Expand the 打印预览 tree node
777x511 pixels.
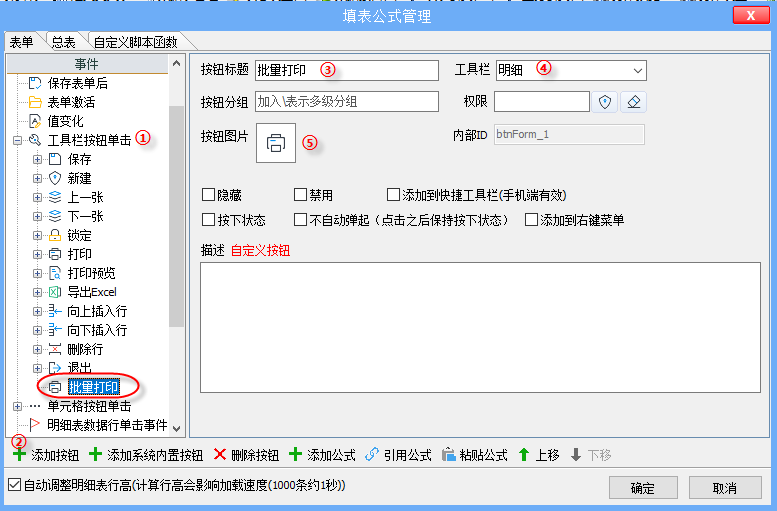[x=37, y=274]
